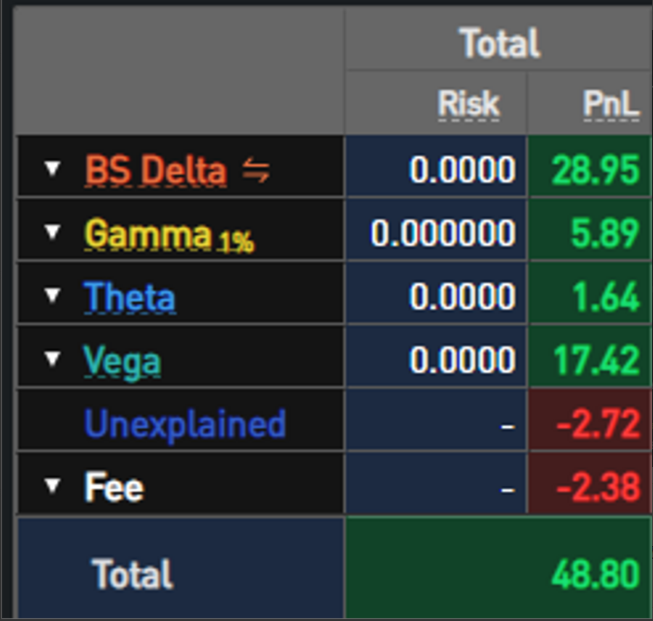Click the Gamma risk value 0.000000
The height and width of the screenshot is (621, 653).
coord(443,234)
